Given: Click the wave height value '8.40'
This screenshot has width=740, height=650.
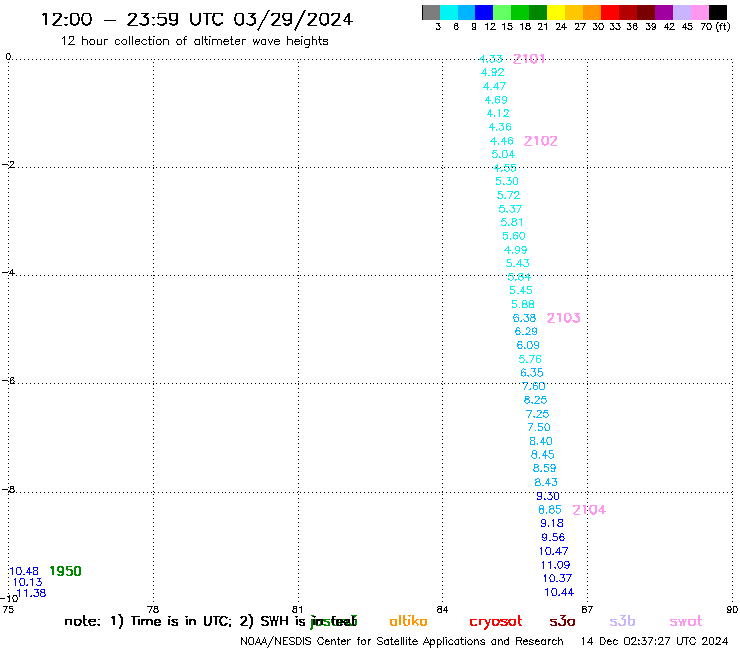Looking at the screenshot, I should coord(541,441).
